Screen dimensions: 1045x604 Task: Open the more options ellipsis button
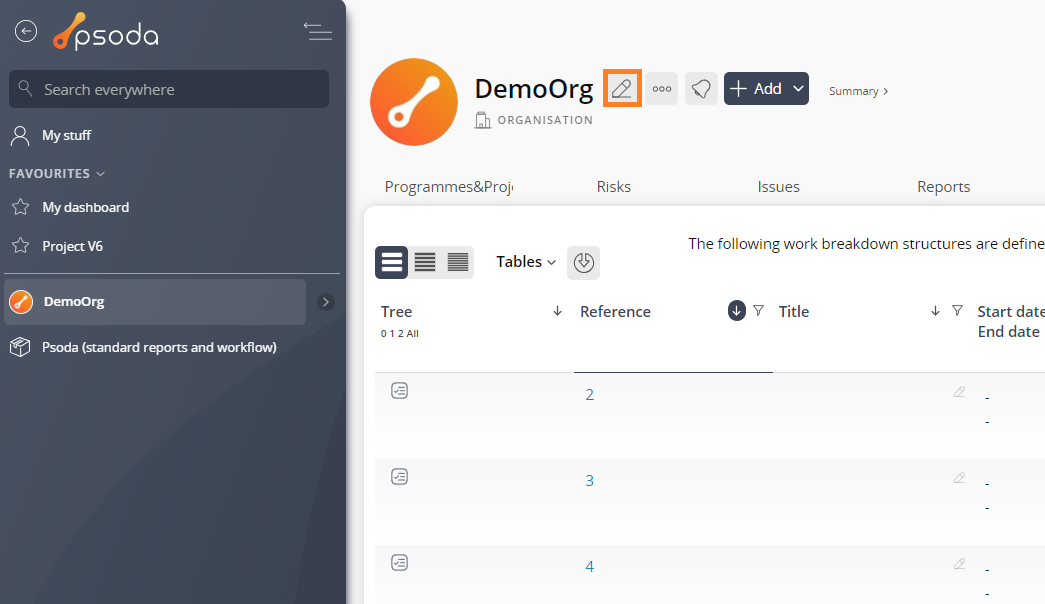(662, 89)
